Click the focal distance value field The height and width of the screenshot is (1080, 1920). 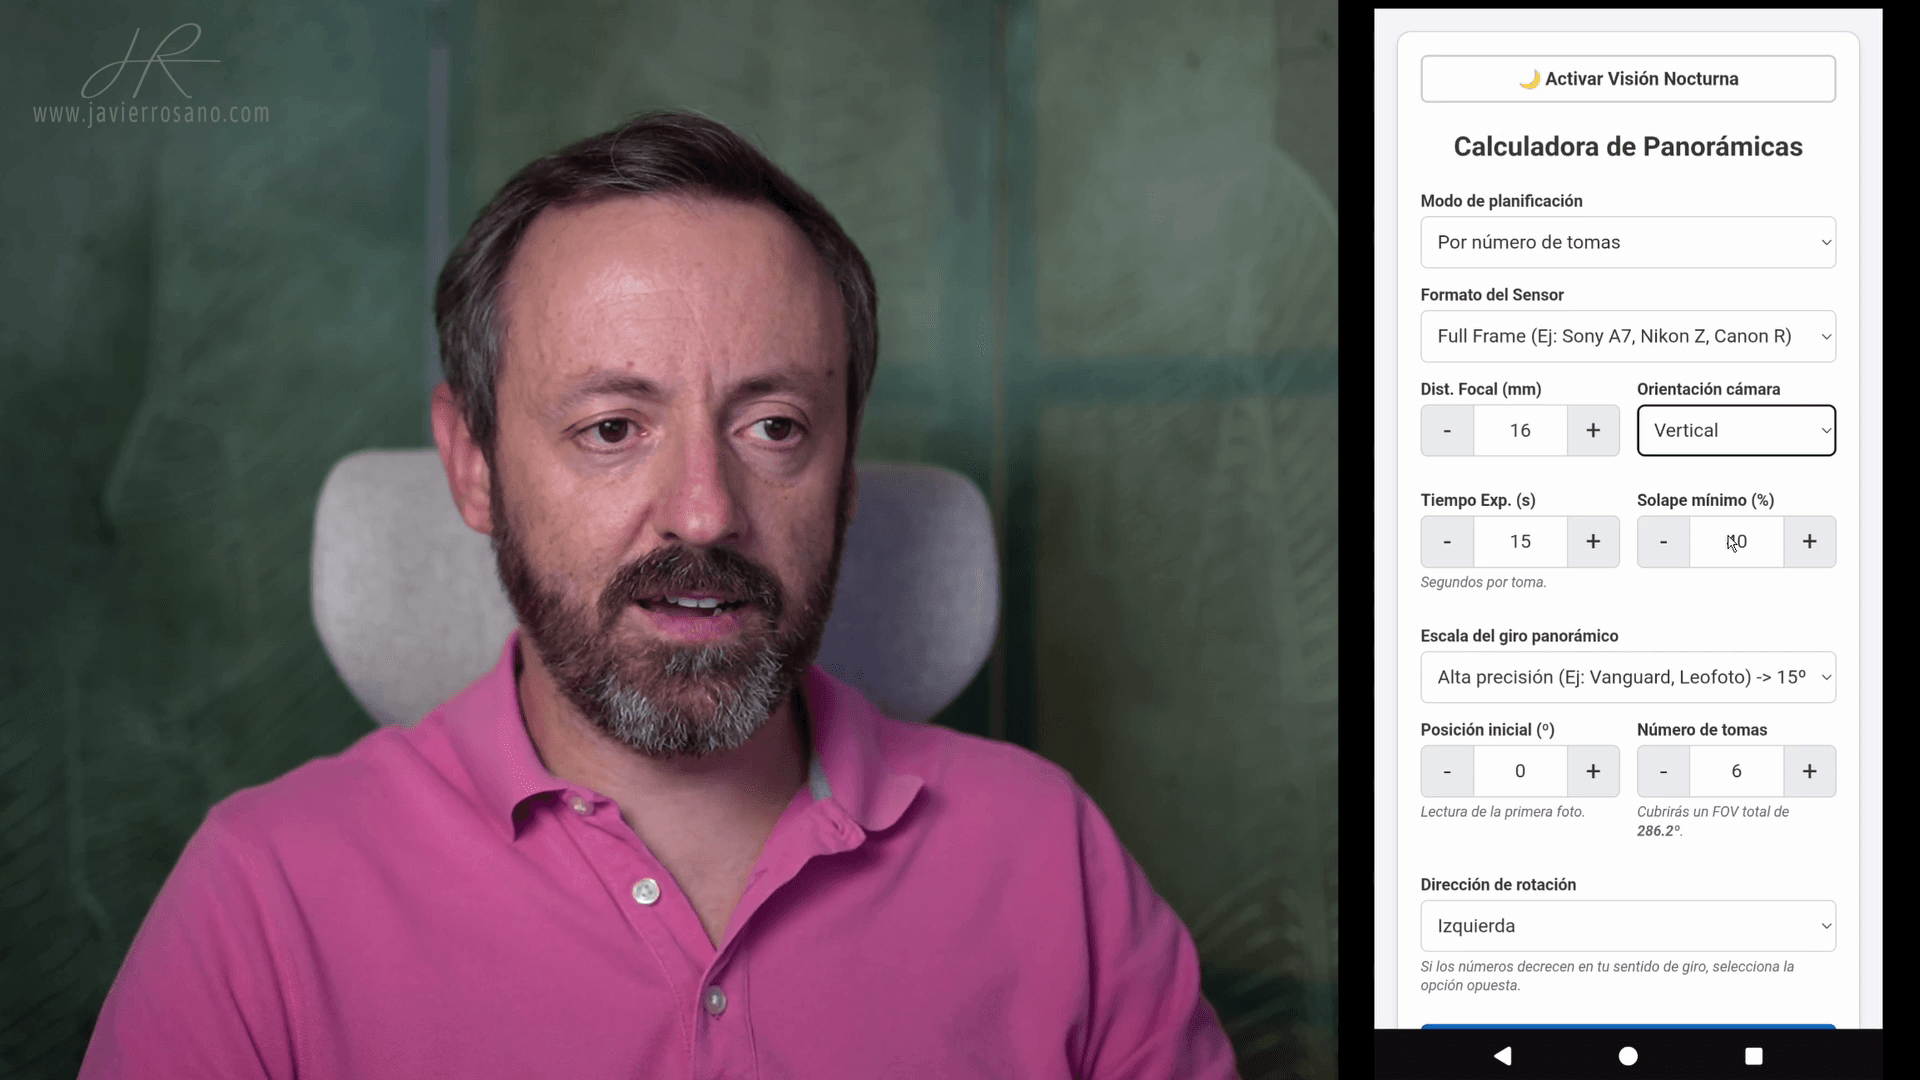tap(1520, 430)
